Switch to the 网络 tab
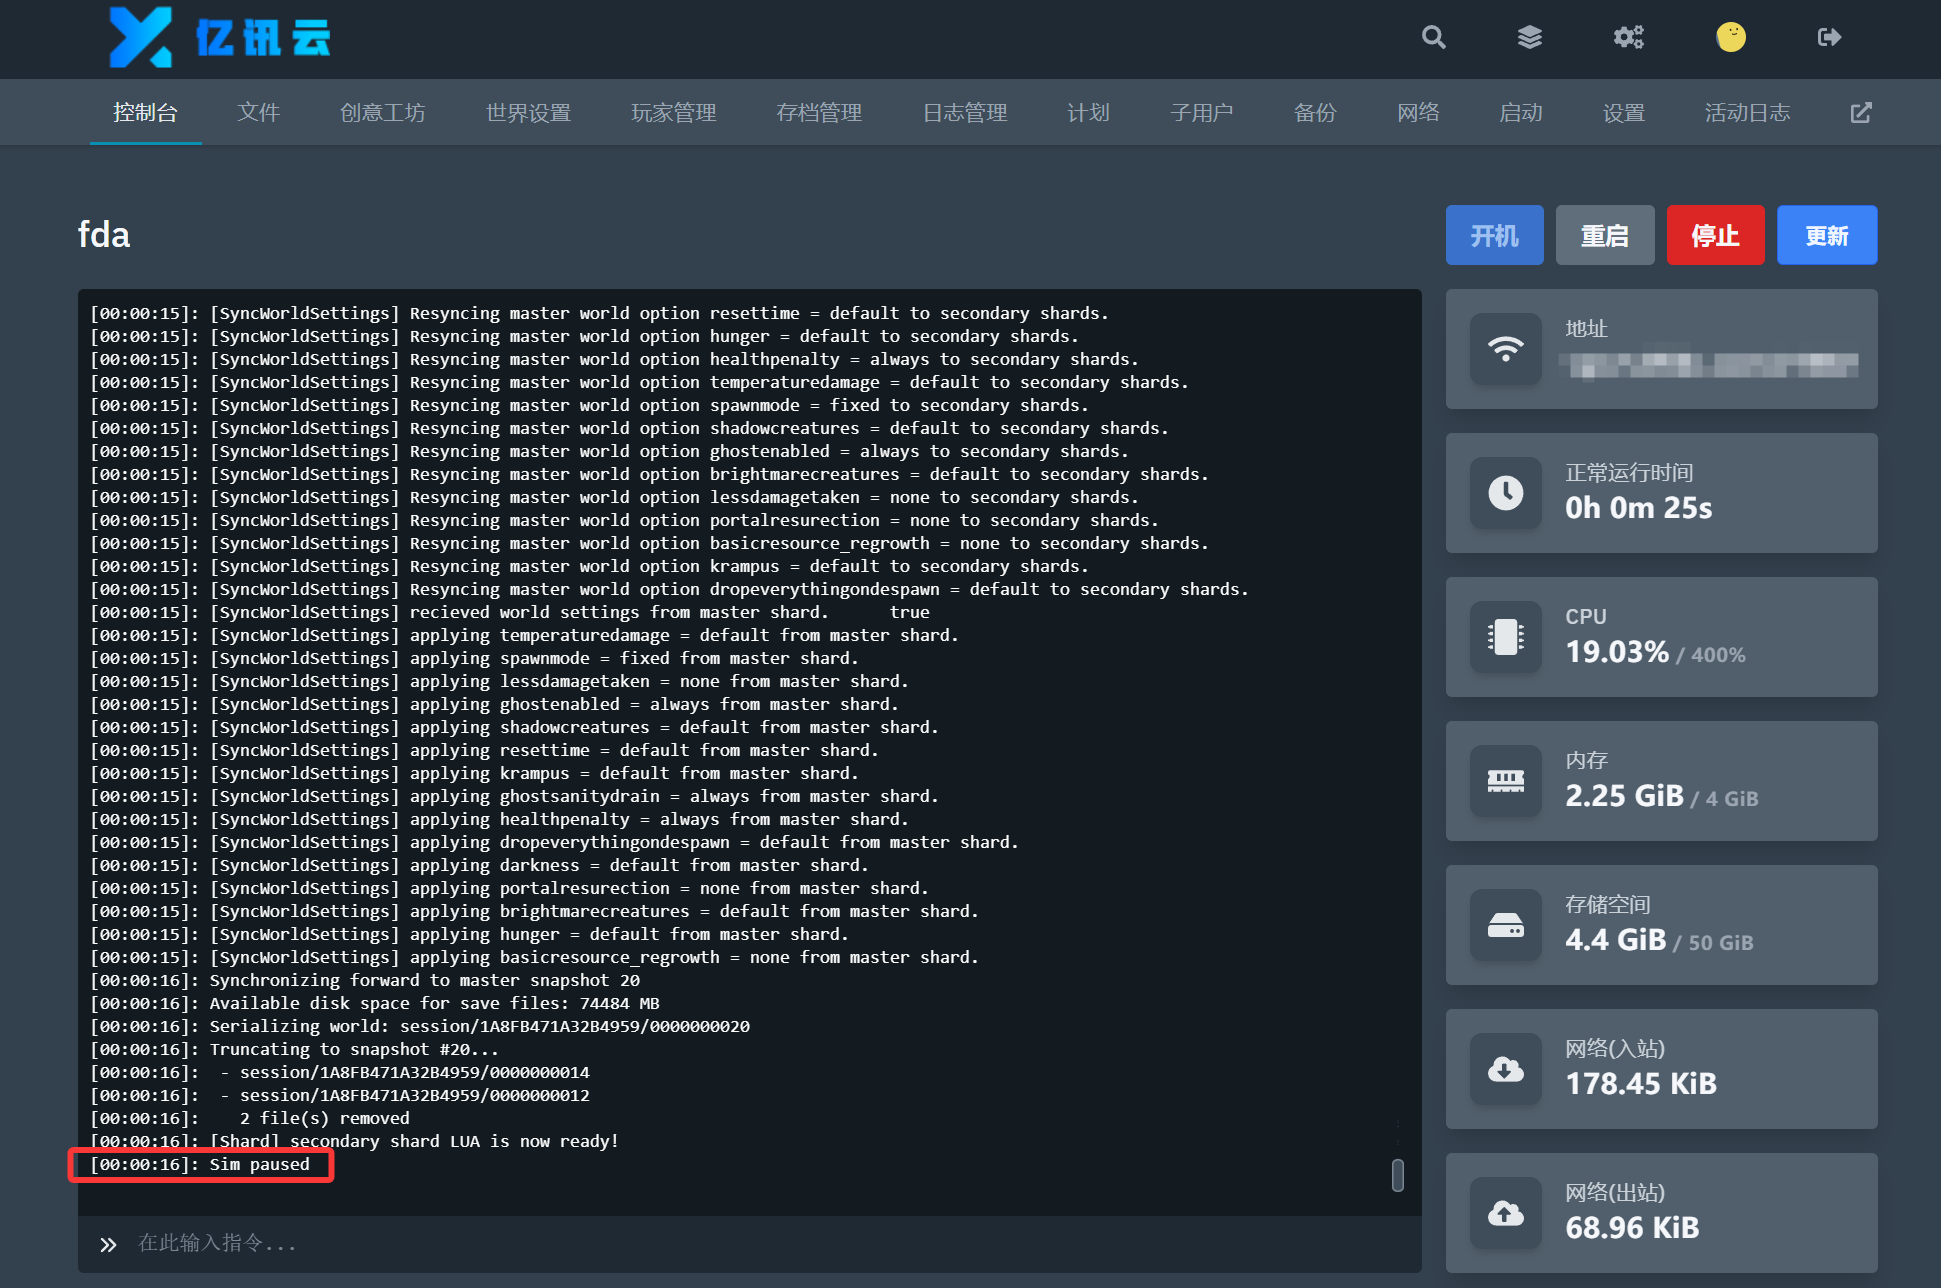This screenshot has width=1941, height=1288. click(x=1418, y=113)
